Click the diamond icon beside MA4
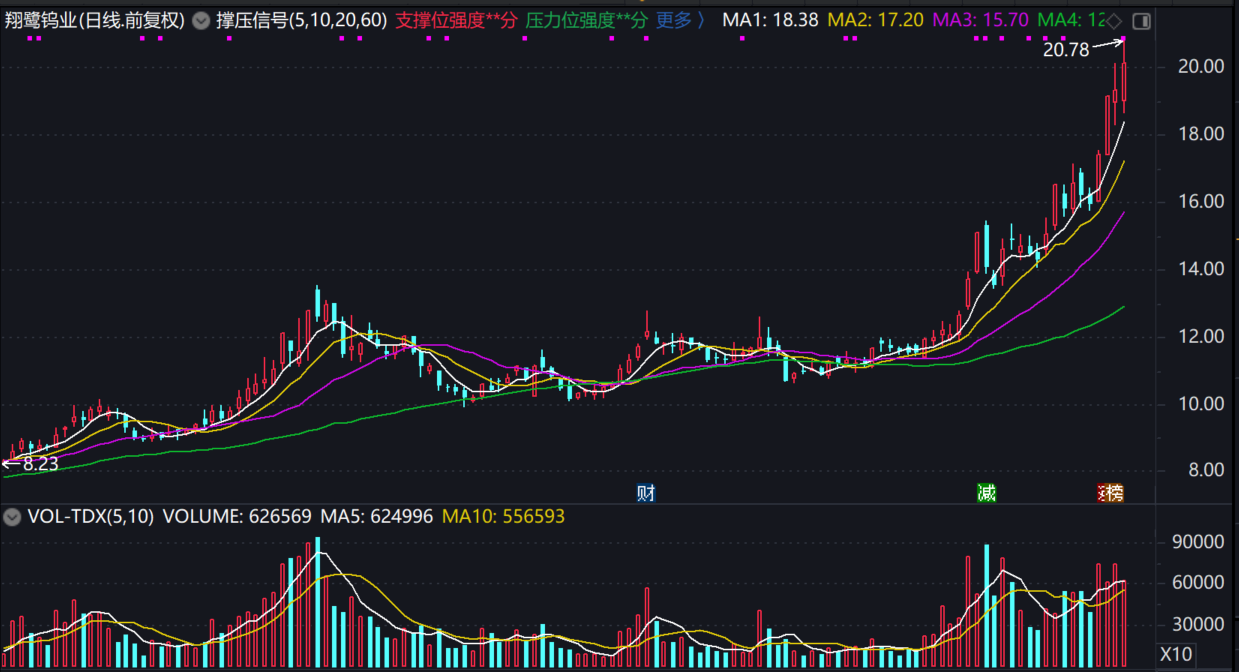The width and height of the screenshot is (1239, 672). tap(1115, 21)
